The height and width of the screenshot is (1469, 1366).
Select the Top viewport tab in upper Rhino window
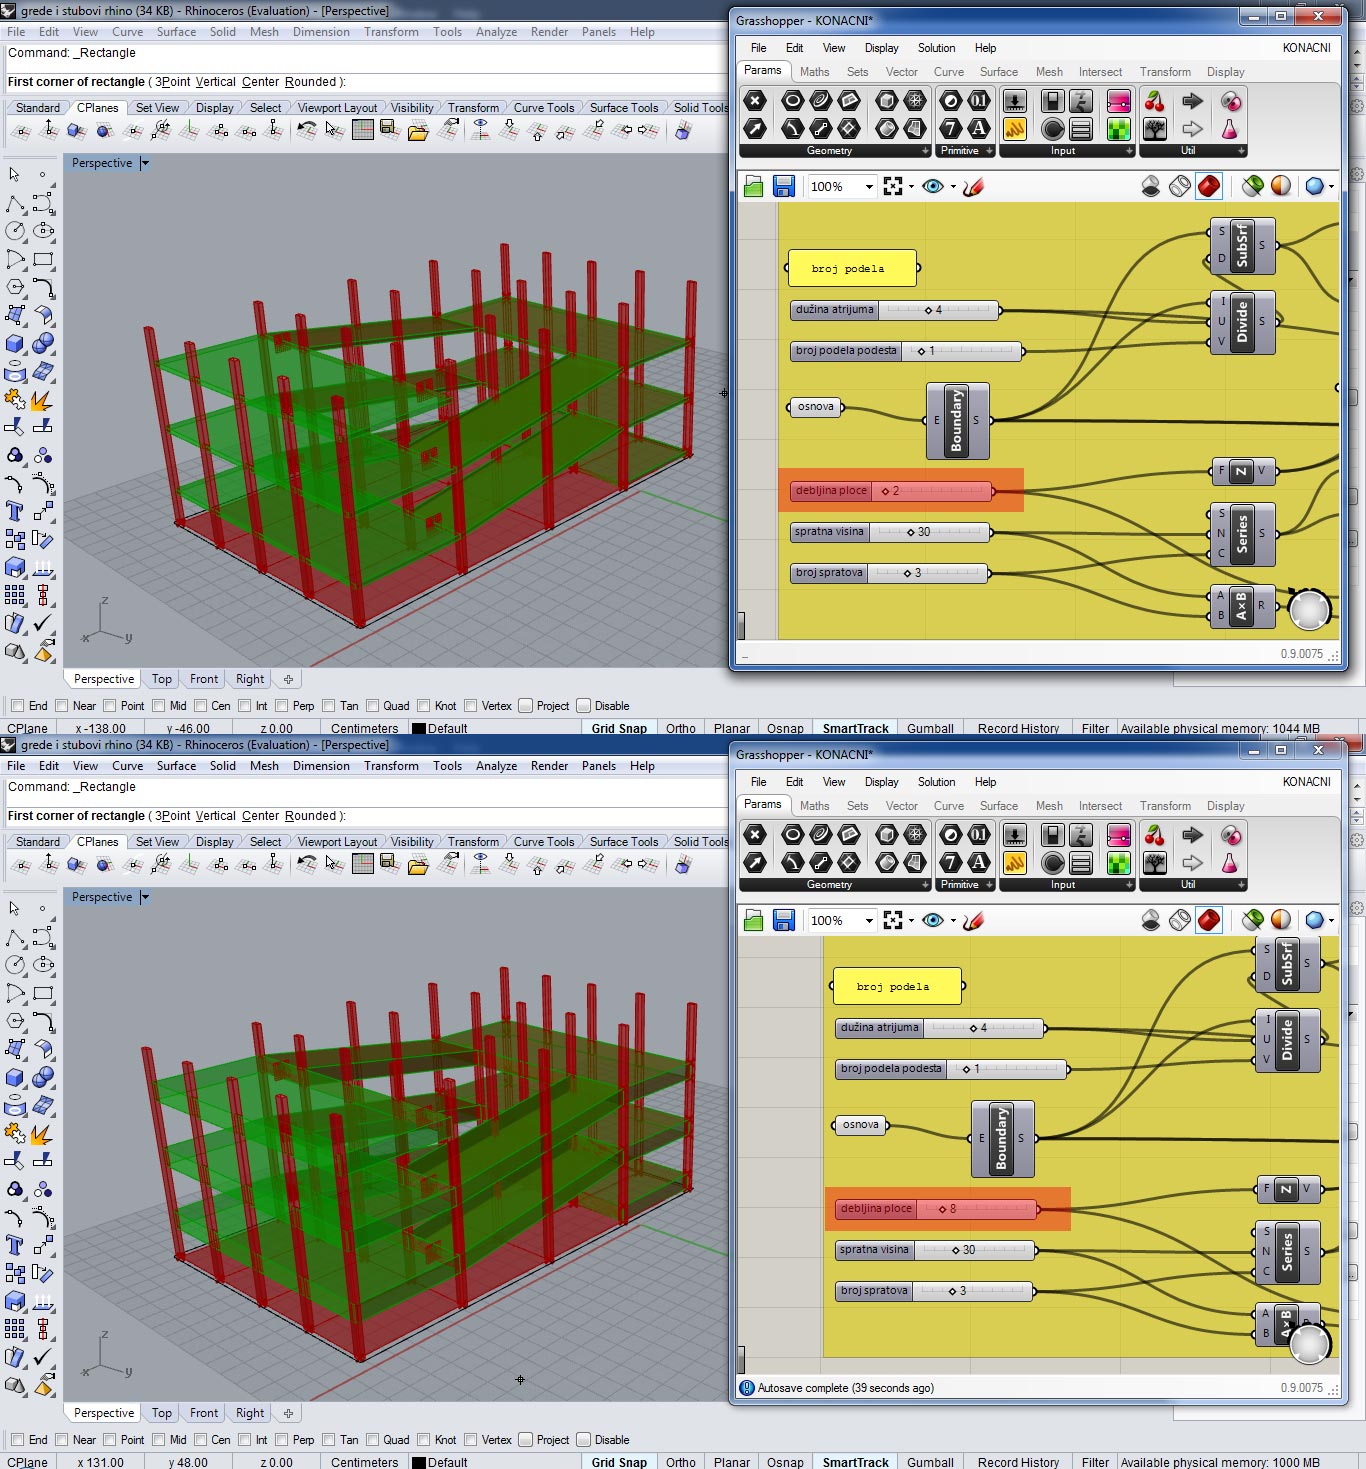point(162,679)
